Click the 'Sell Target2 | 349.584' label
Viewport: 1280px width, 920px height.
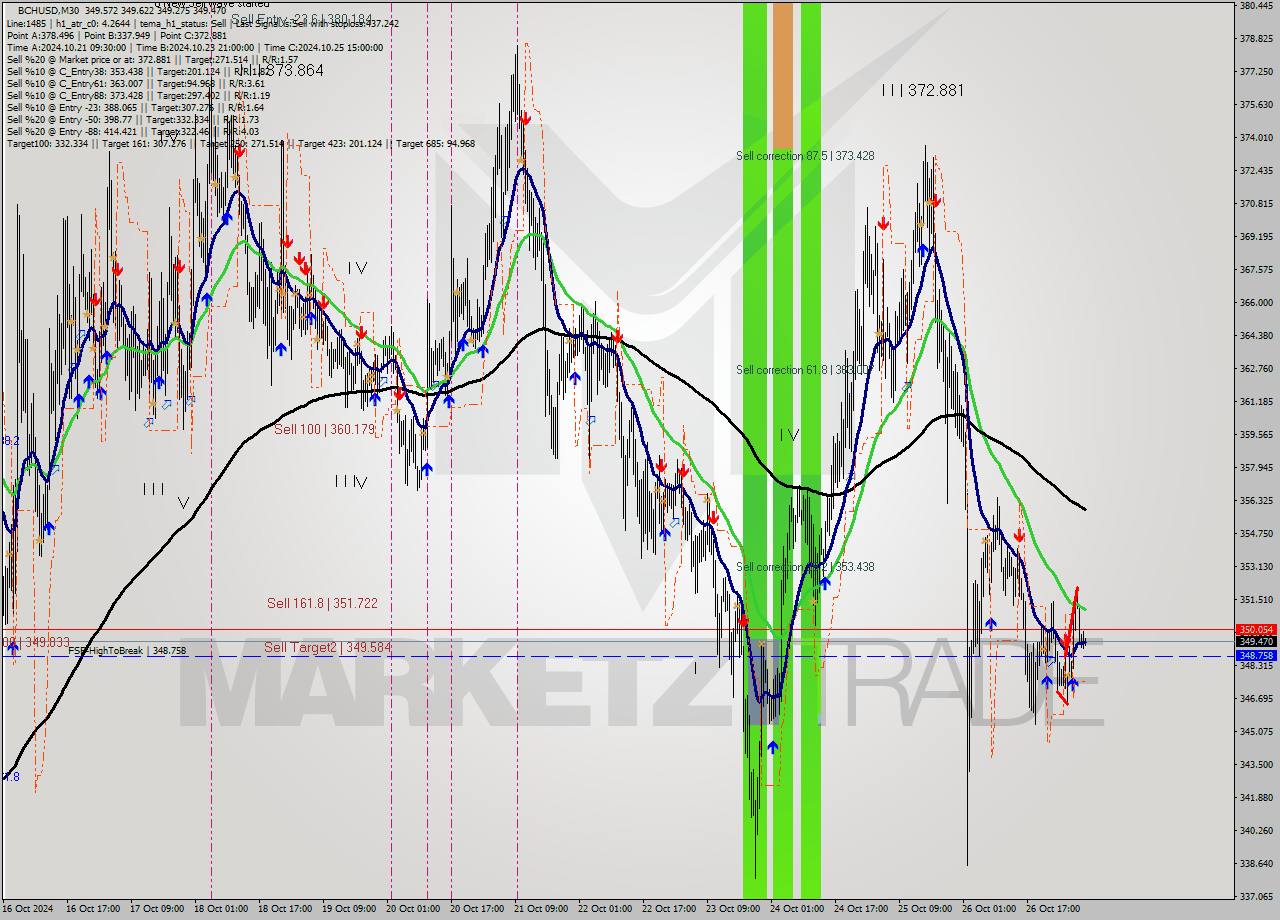point(327,647)
